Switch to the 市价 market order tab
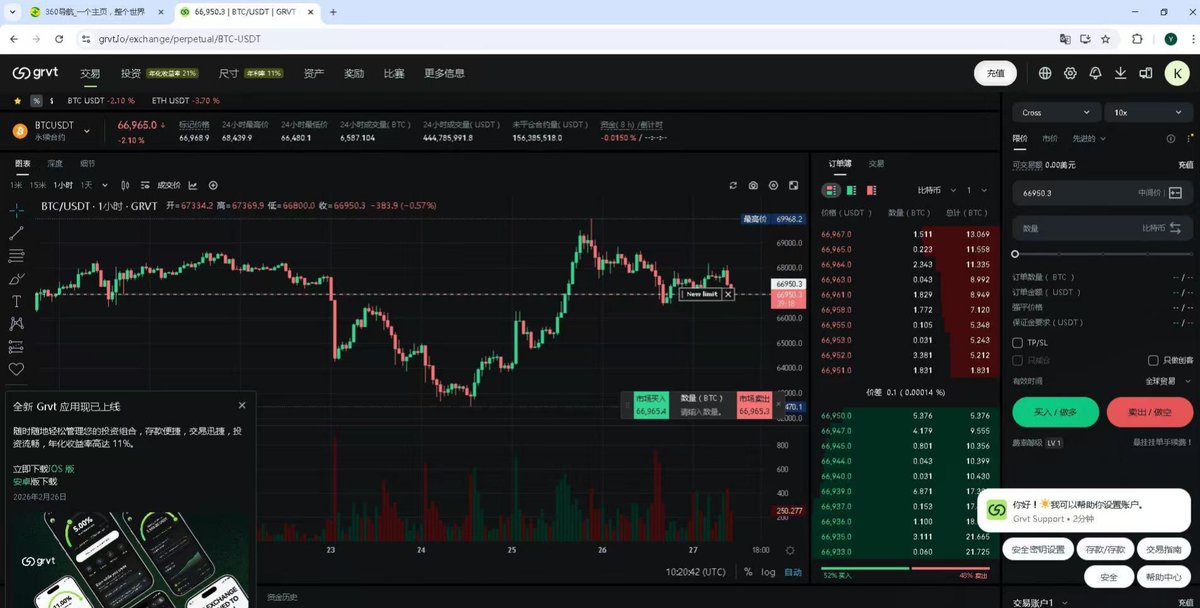Screen dimensions: 1200x608 [1050, 139]
